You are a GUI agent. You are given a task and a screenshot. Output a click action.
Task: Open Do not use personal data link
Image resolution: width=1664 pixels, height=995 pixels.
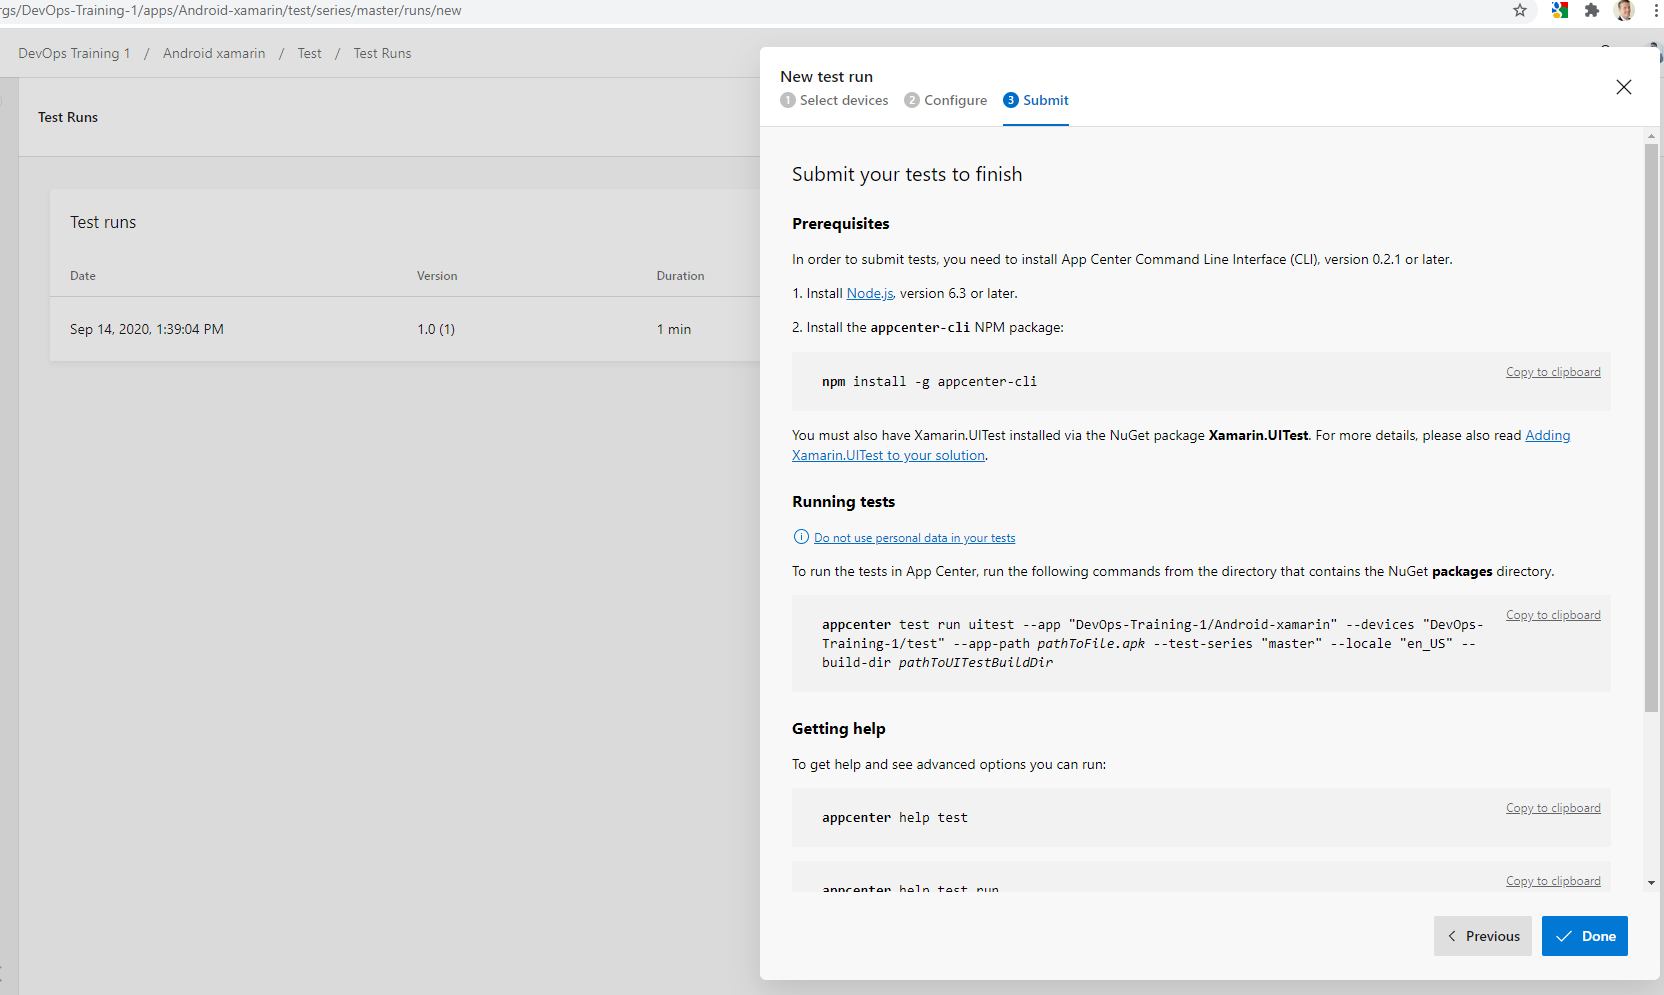point(914,538)
